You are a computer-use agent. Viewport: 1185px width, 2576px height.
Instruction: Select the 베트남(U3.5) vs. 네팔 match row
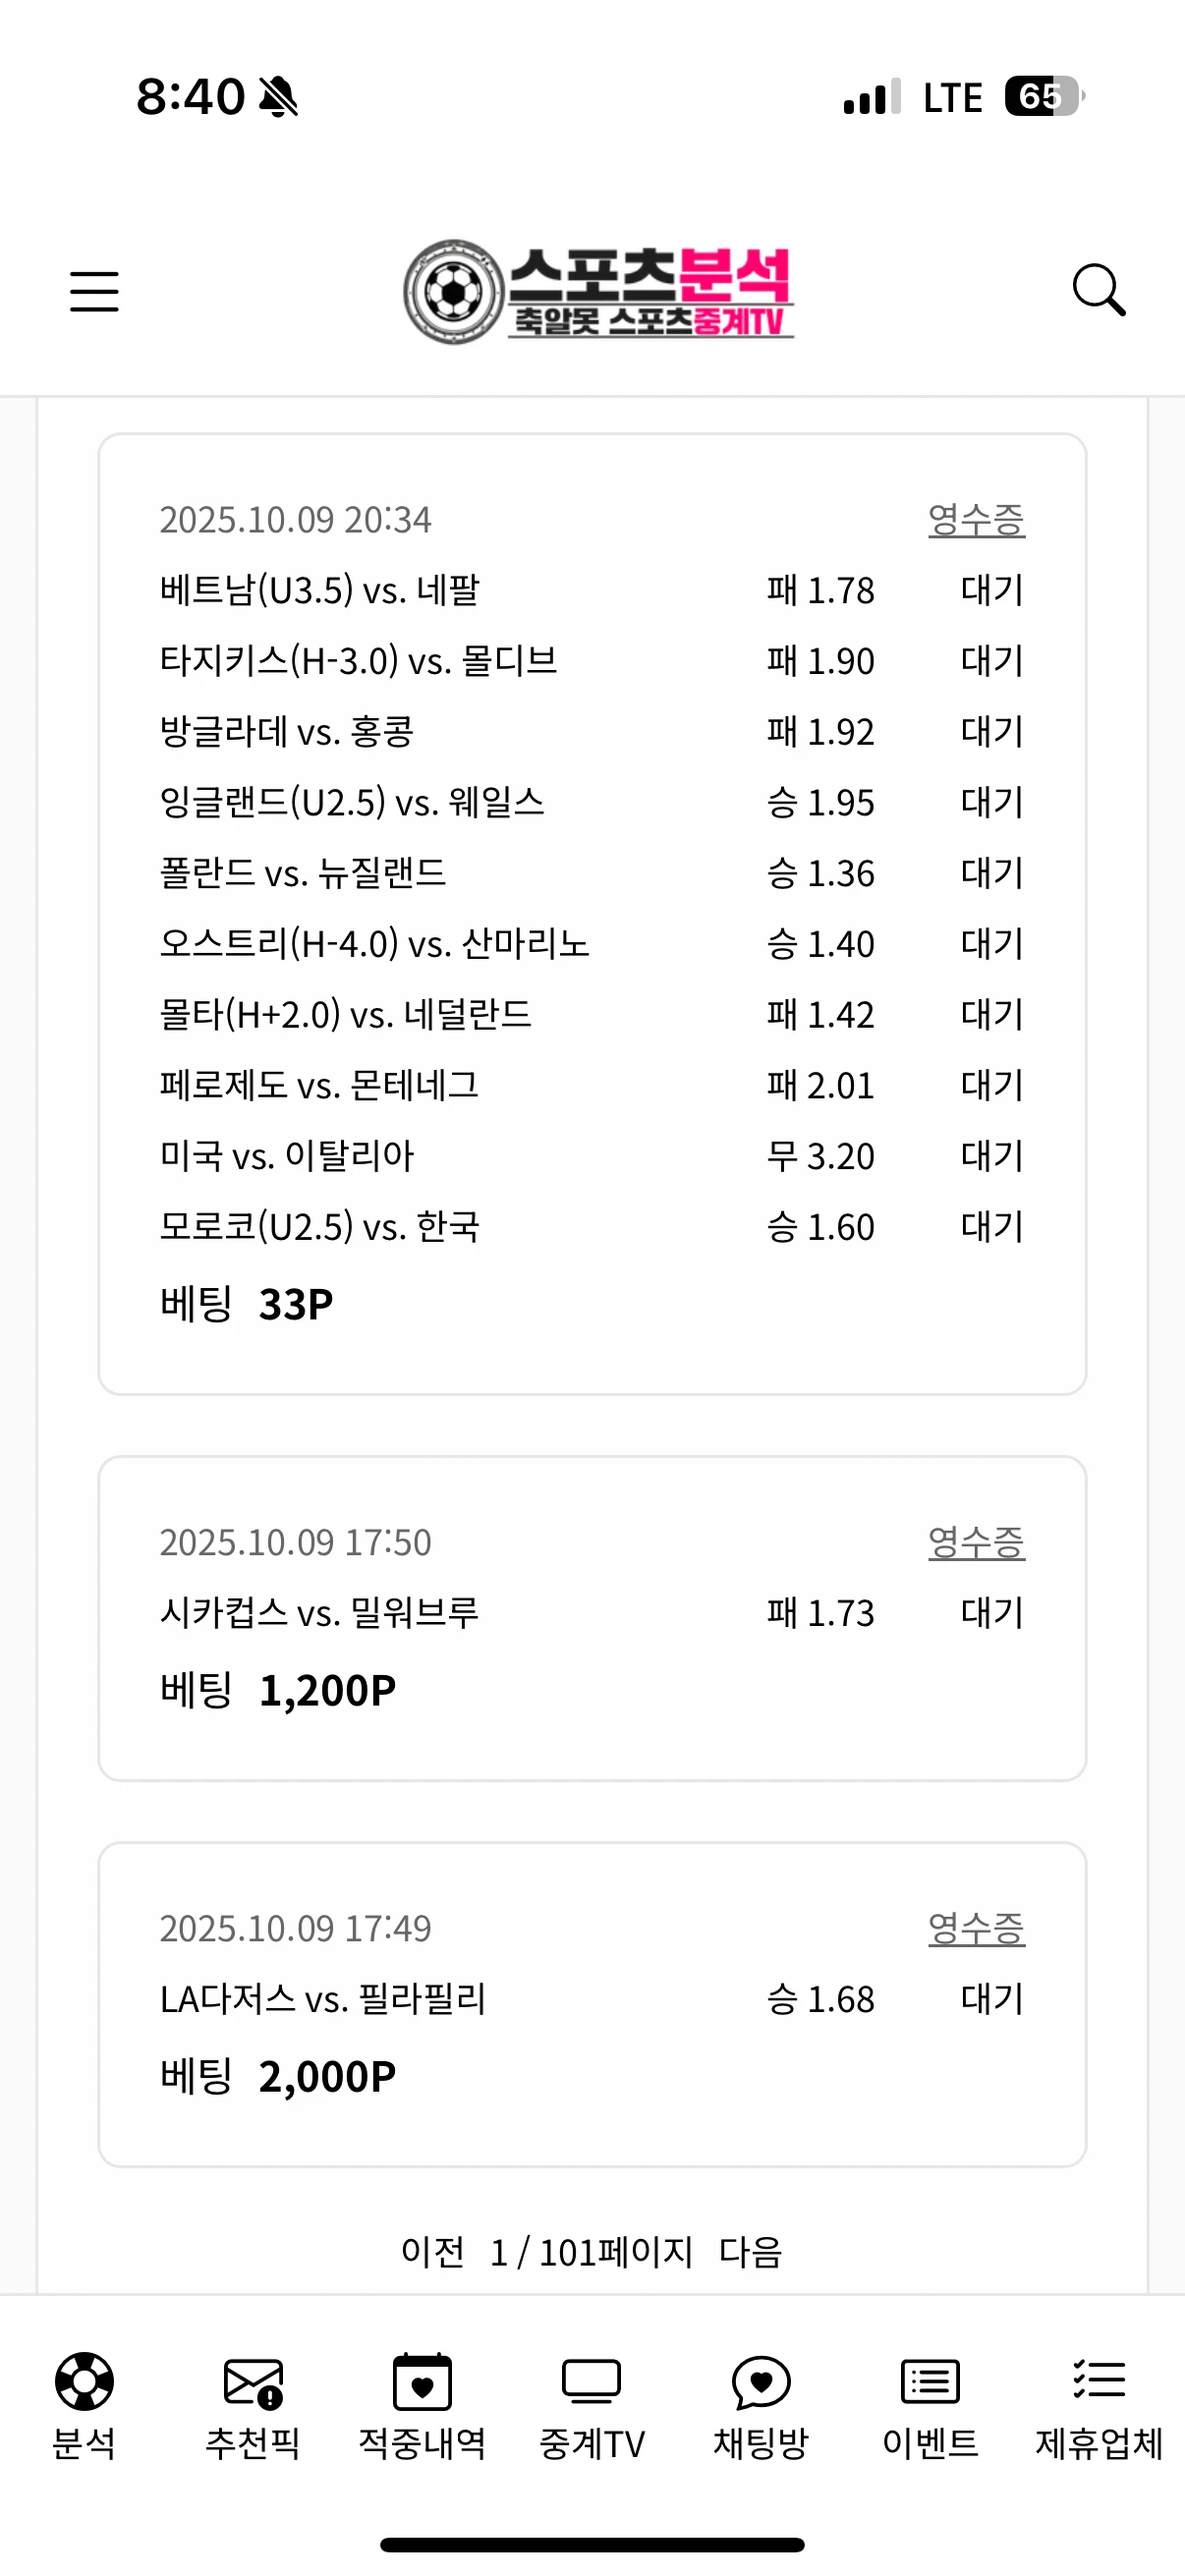tap(320, 590)
